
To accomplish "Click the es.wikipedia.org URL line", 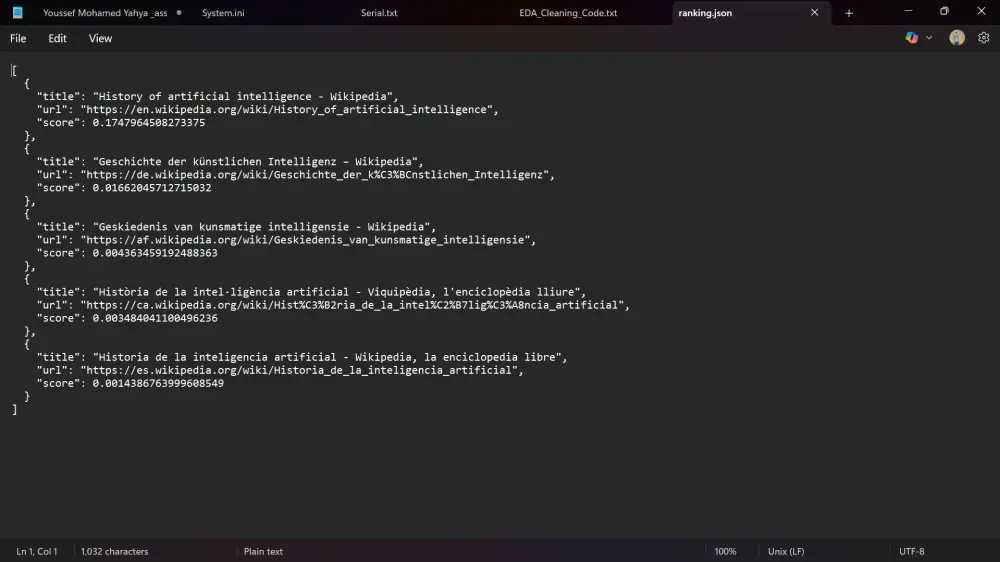I will tap(280, 370).
